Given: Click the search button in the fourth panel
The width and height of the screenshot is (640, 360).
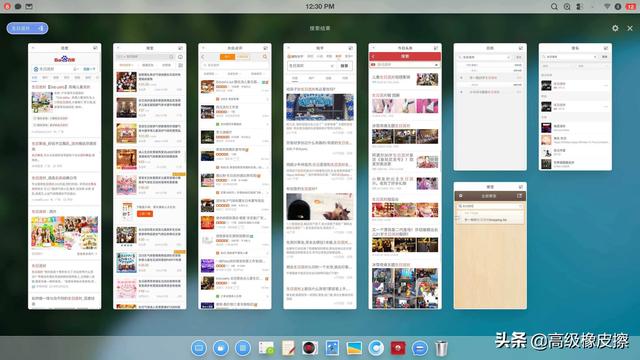Looking at the screenshot, I should point(345,66).
